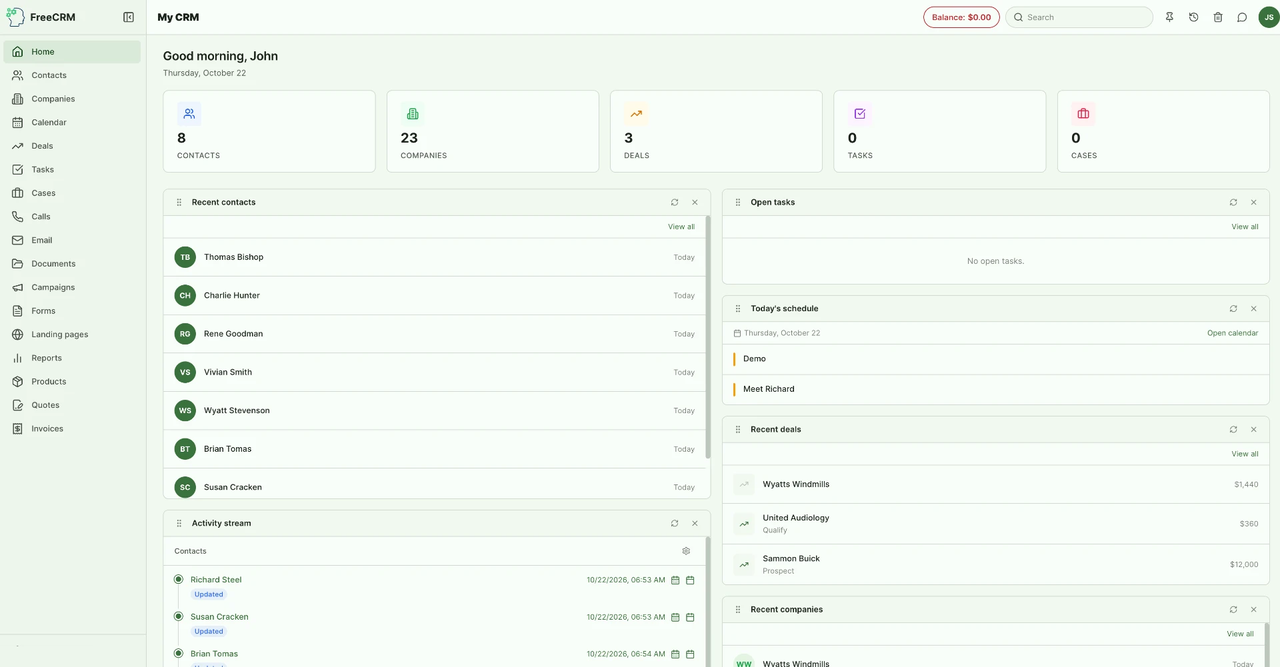Grab the Open tasks drag handle
This screenshot has height=667, width=1280.
tap(738, 202)
